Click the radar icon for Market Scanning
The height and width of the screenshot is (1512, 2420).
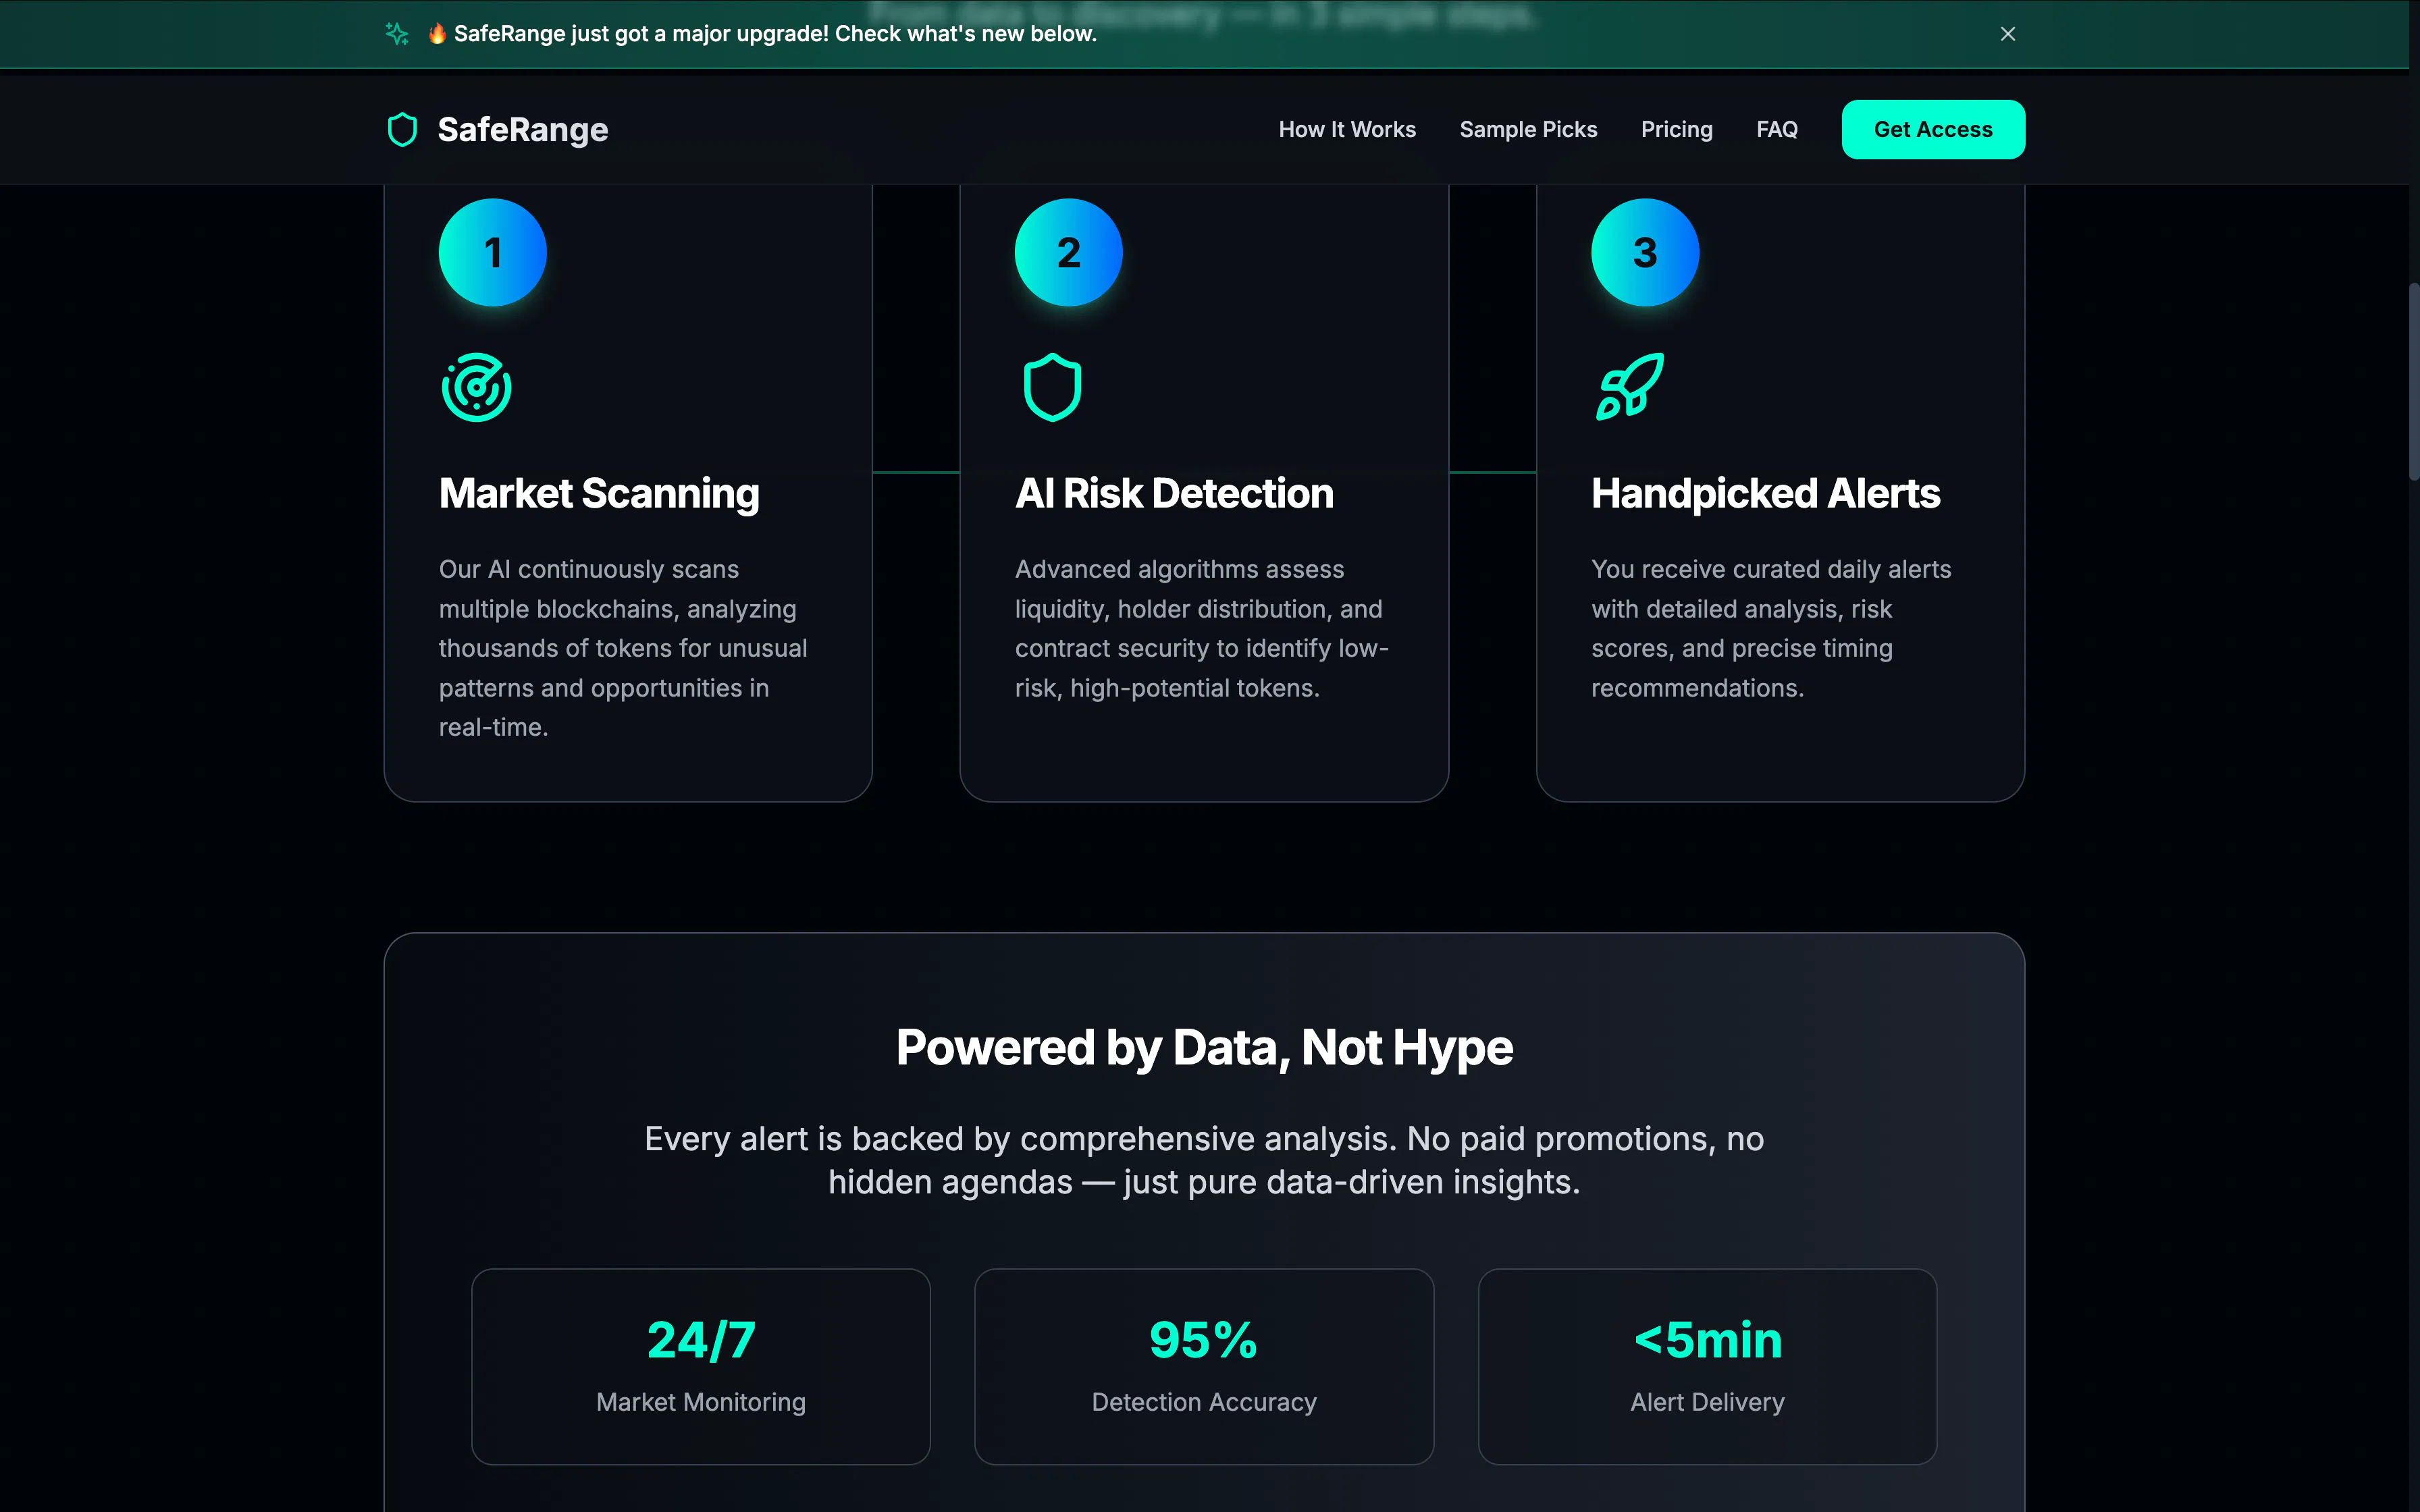coord(477,387)
